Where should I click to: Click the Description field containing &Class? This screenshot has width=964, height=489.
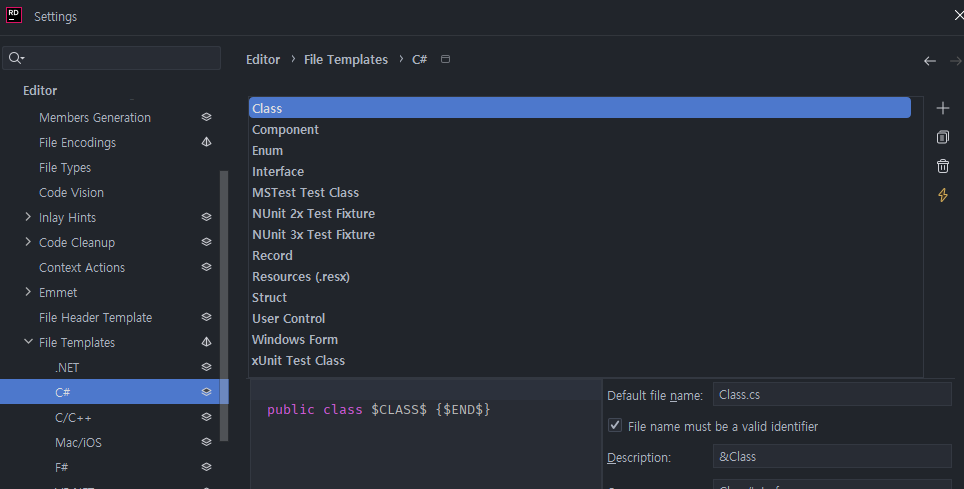point(832,456)
